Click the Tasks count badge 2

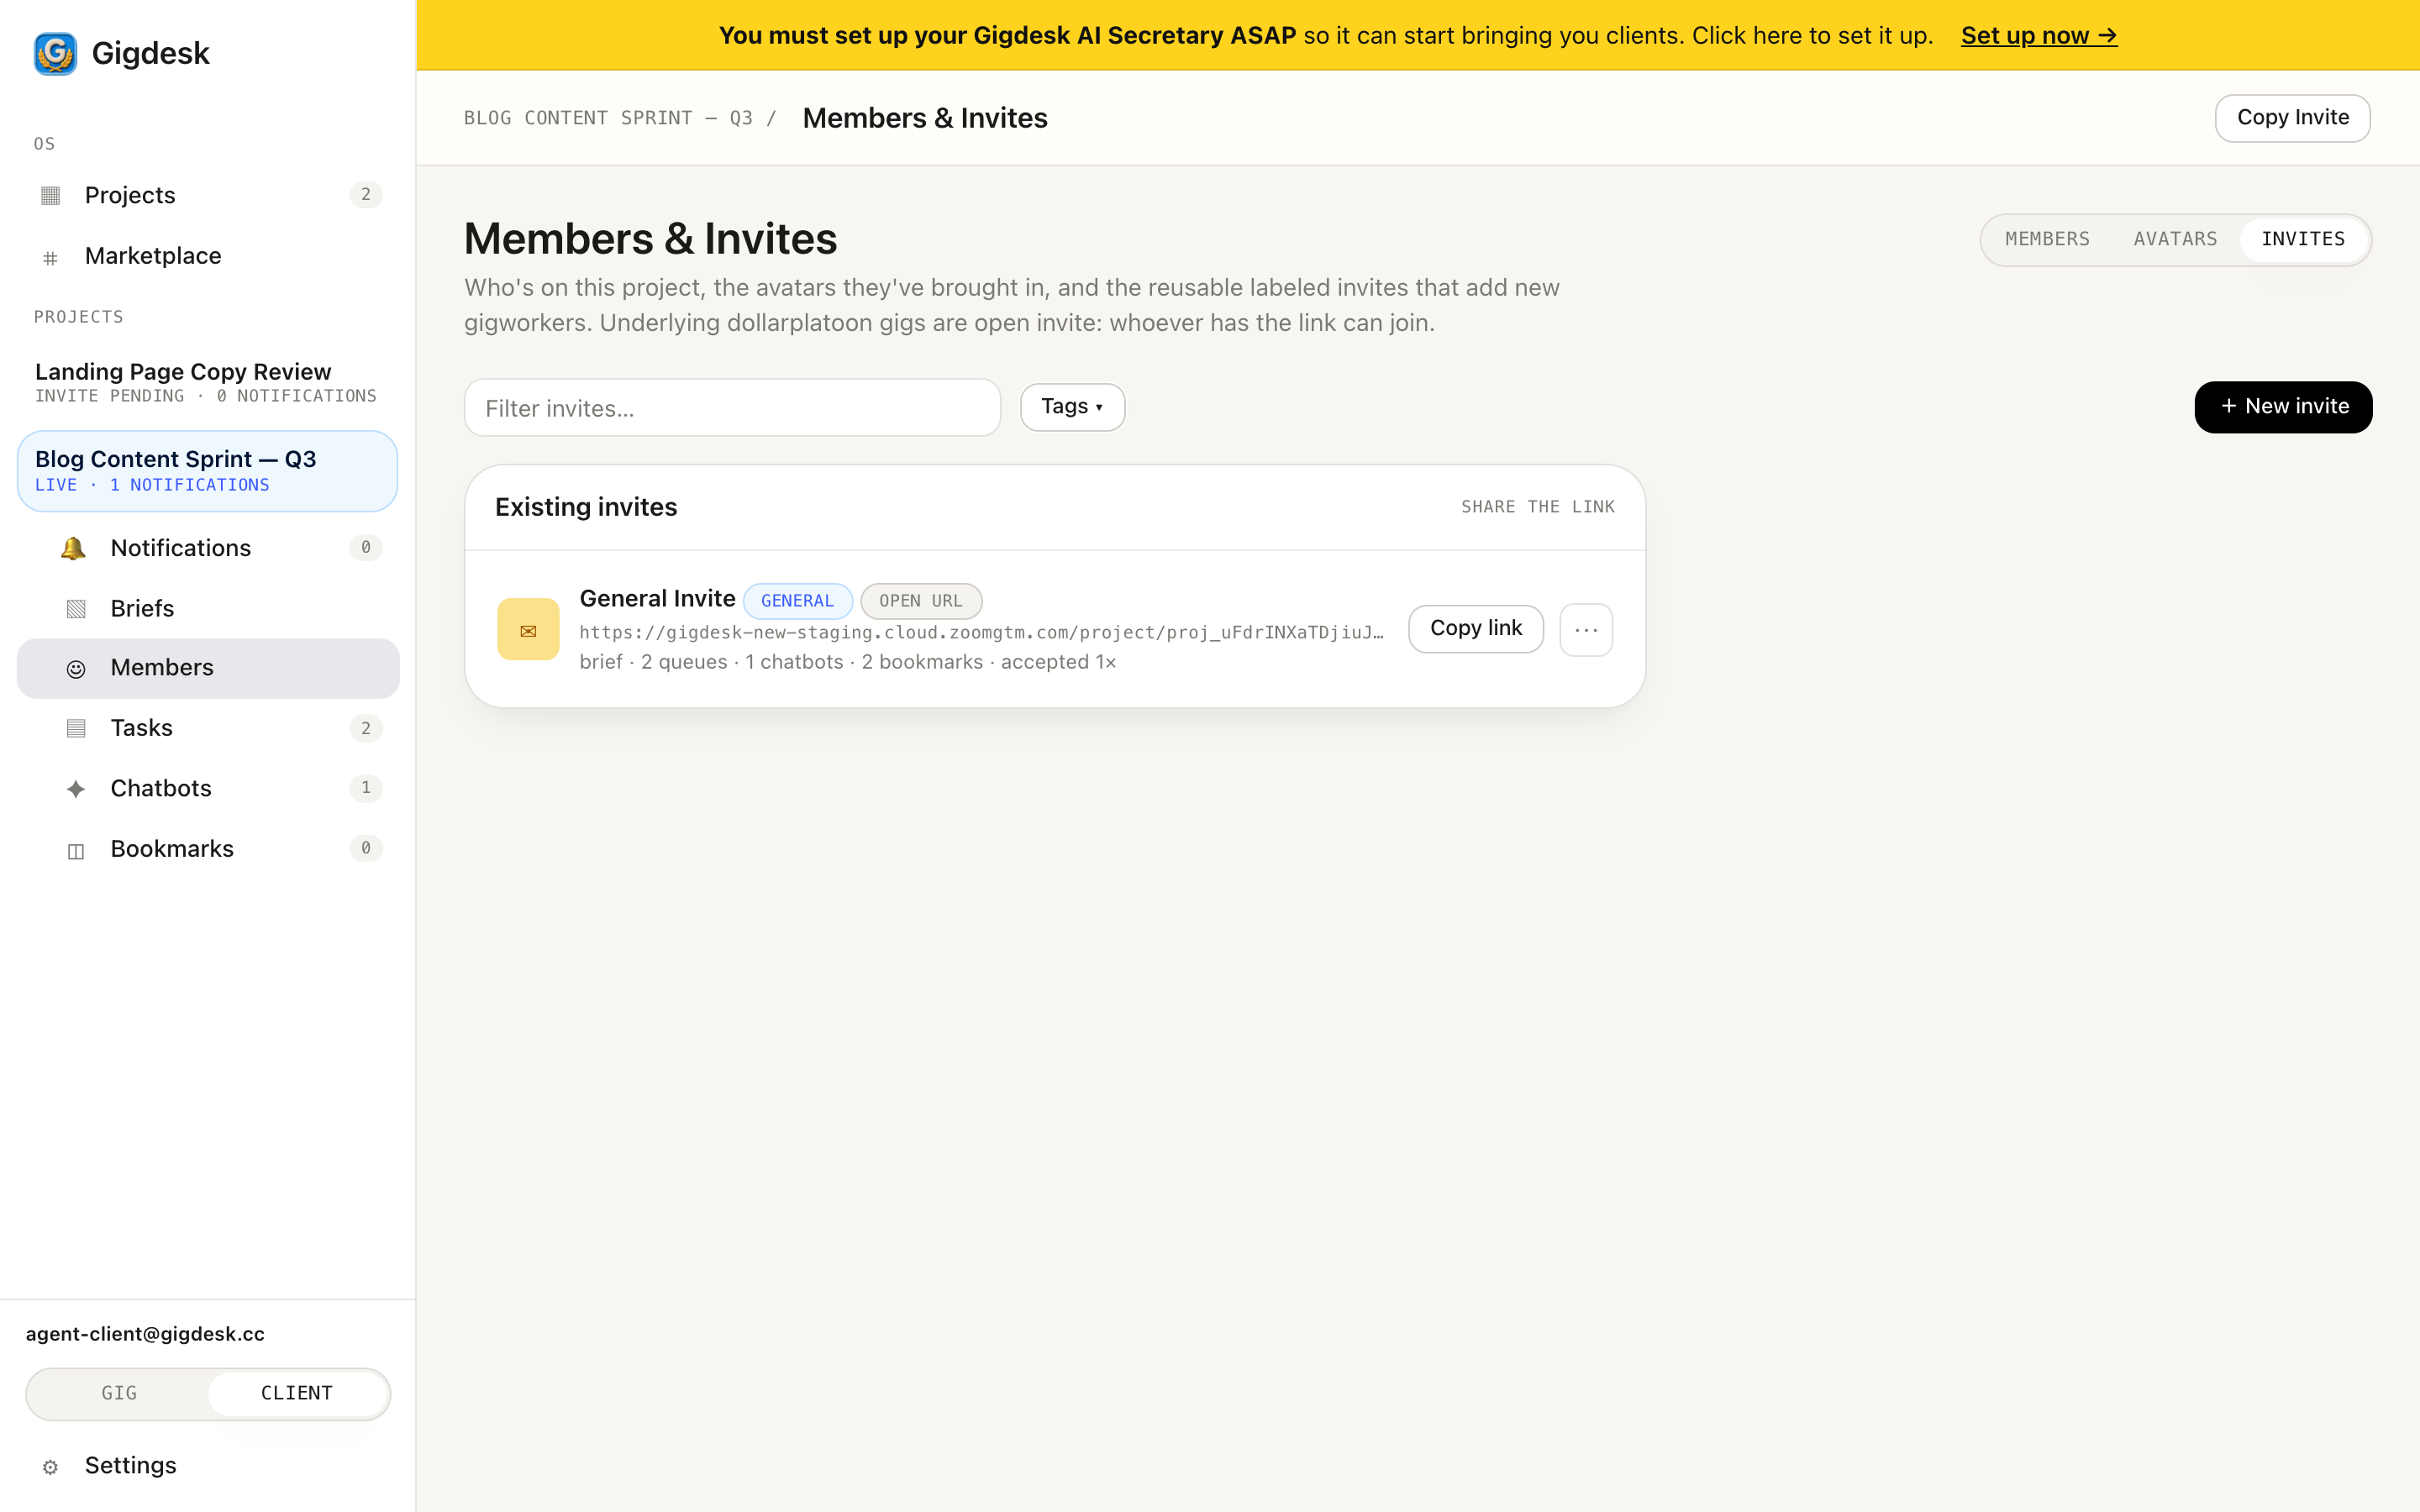point(366,728)
